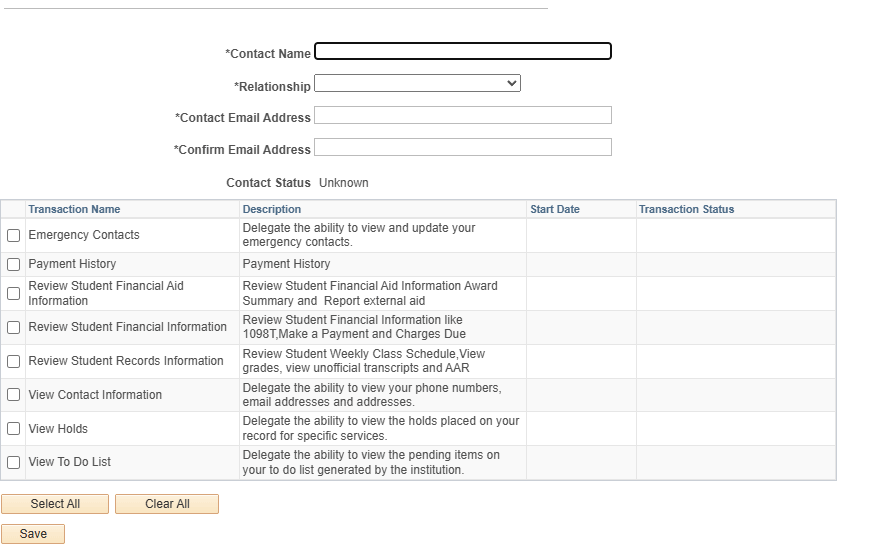
Task: Check Review Student Financial Information box
Action: [x=14, y=327]
